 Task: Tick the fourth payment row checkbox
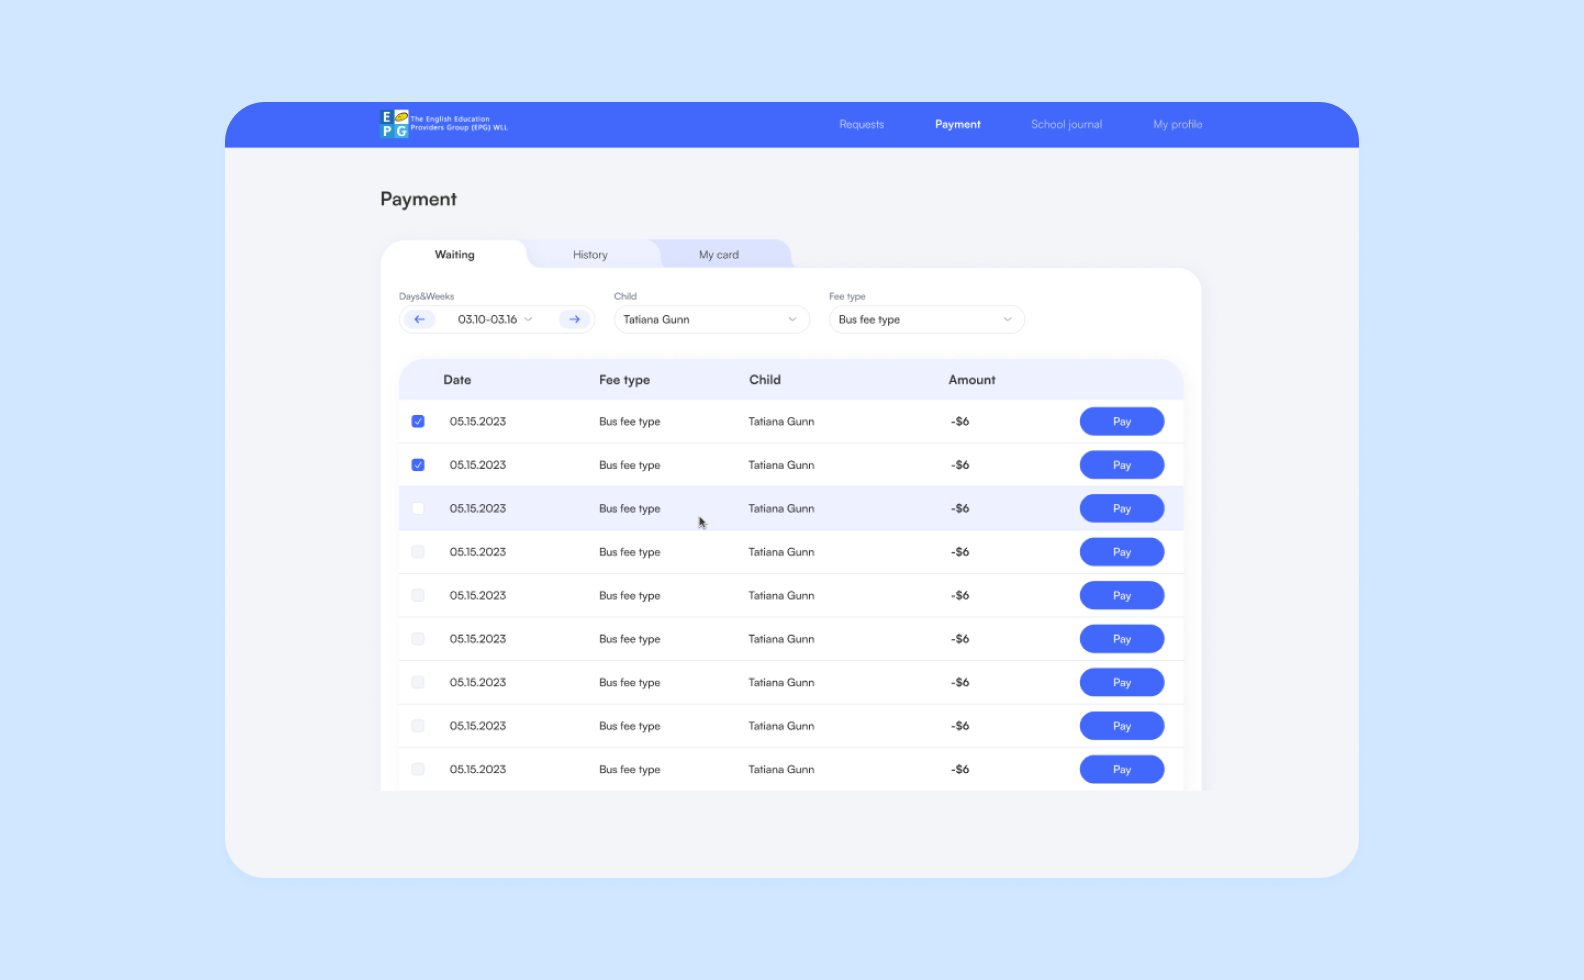418,552
